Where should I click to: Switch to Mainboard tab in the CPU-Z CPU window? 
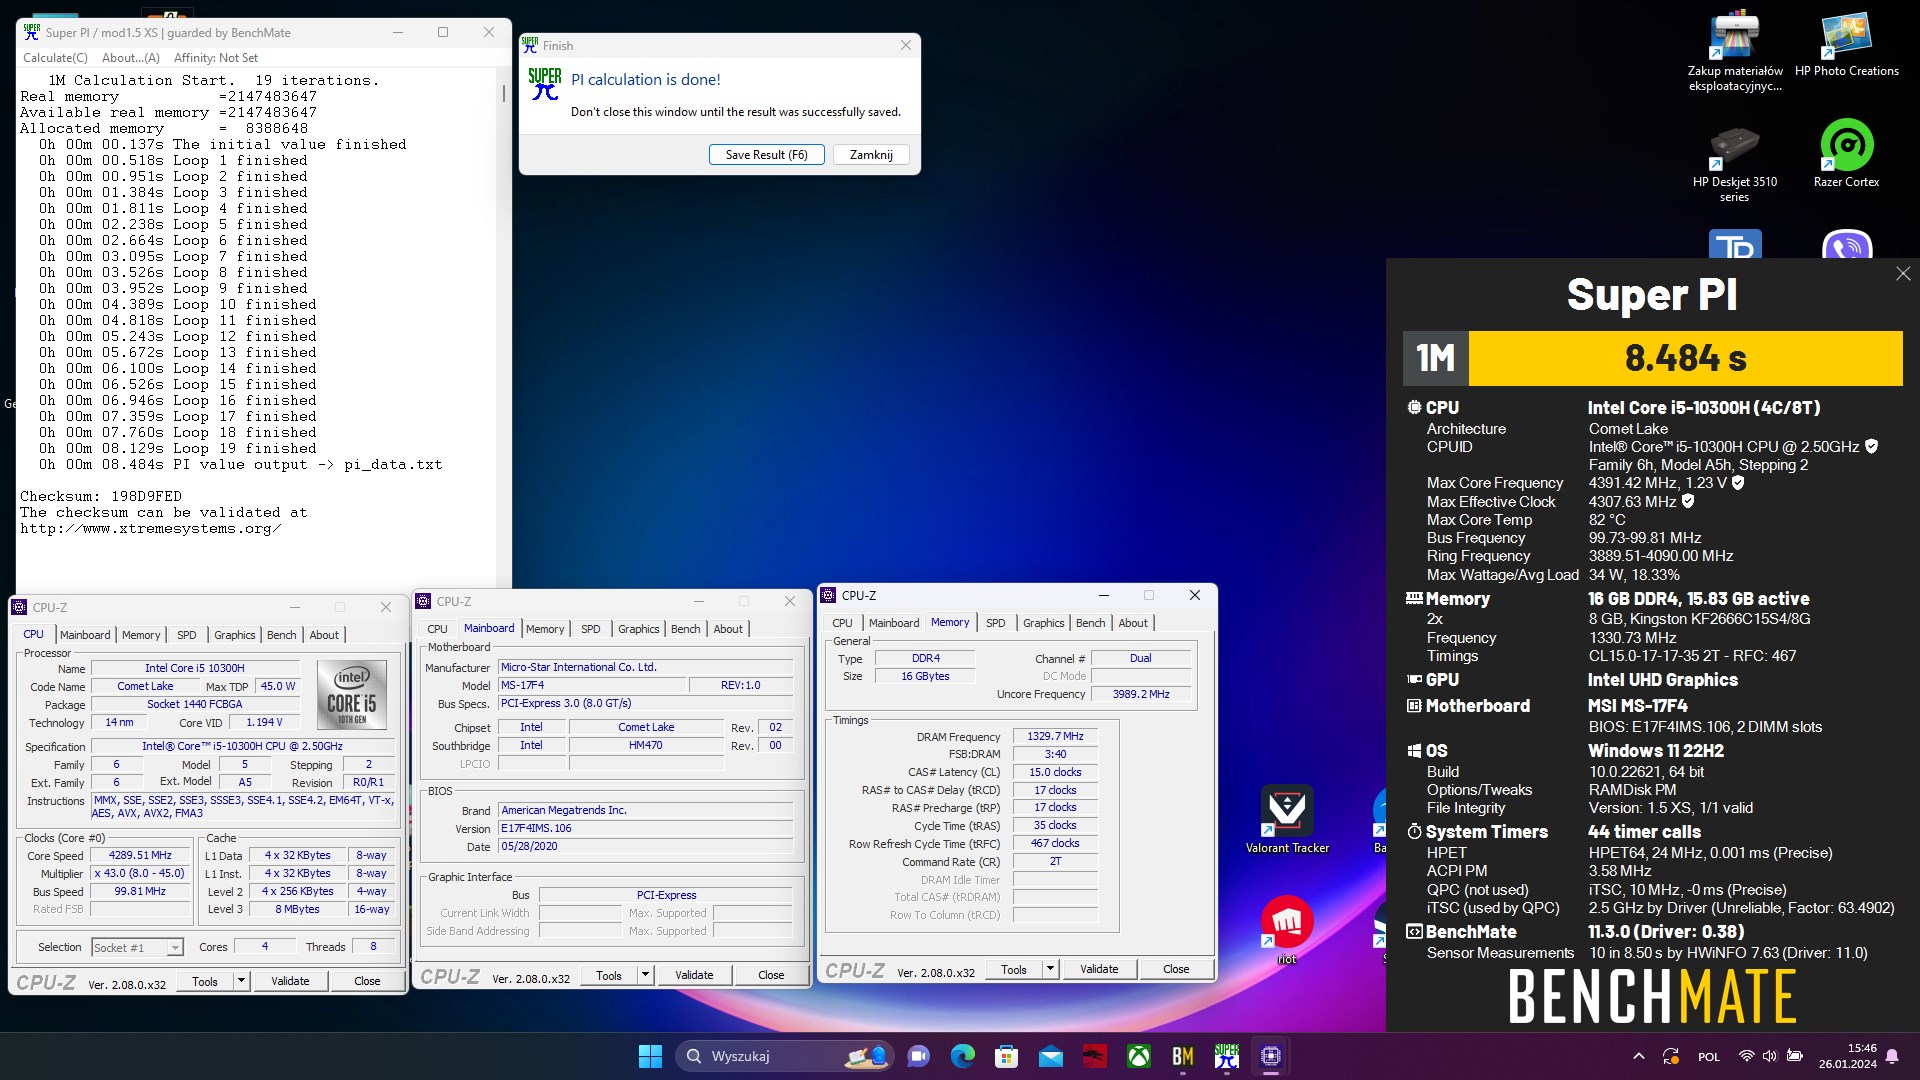(85, 635)
